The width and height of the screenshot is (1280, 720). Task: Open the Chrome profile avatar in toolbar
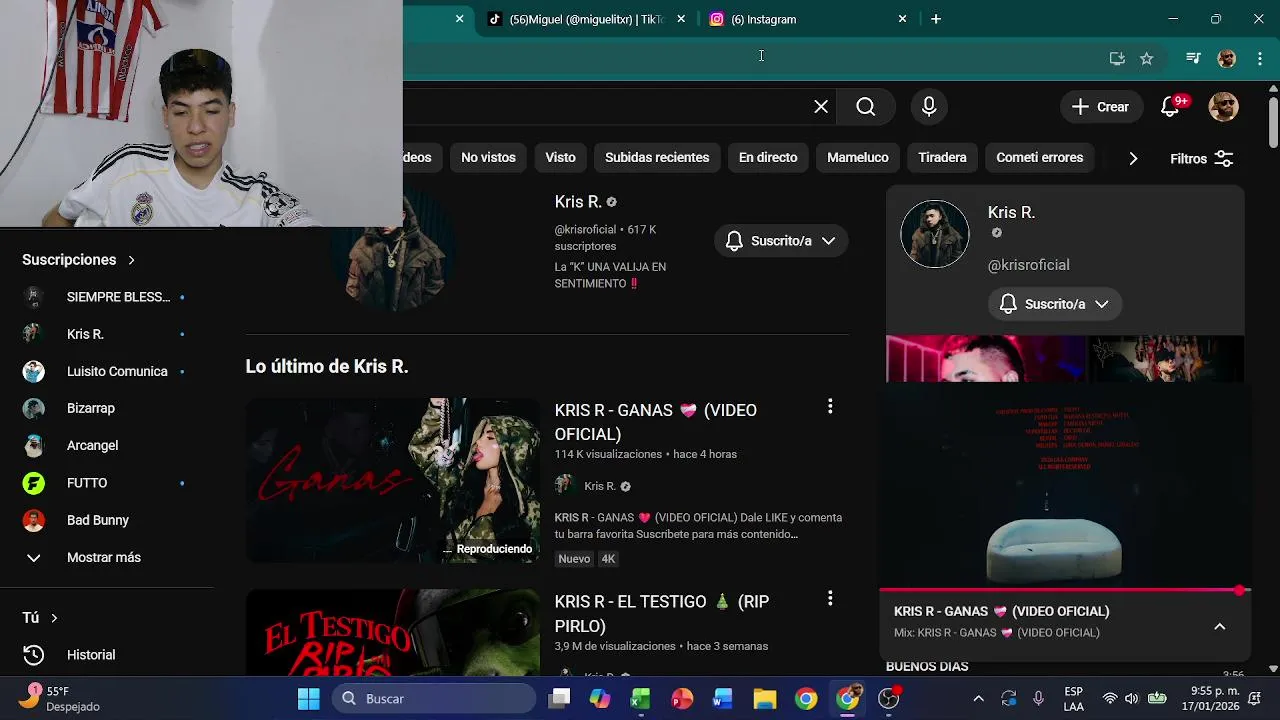click(x=1227, y=59)
